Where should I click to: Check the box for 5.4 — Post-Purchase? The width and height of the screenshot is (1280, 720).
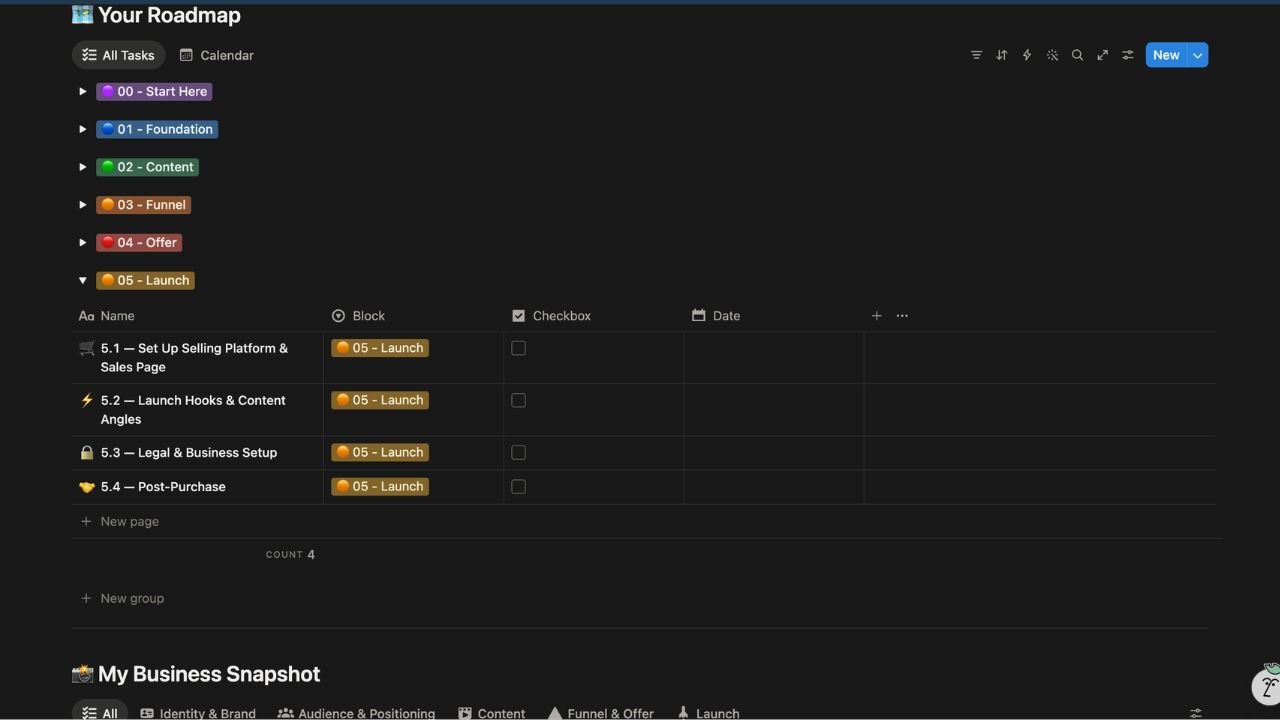coord(518,486)
